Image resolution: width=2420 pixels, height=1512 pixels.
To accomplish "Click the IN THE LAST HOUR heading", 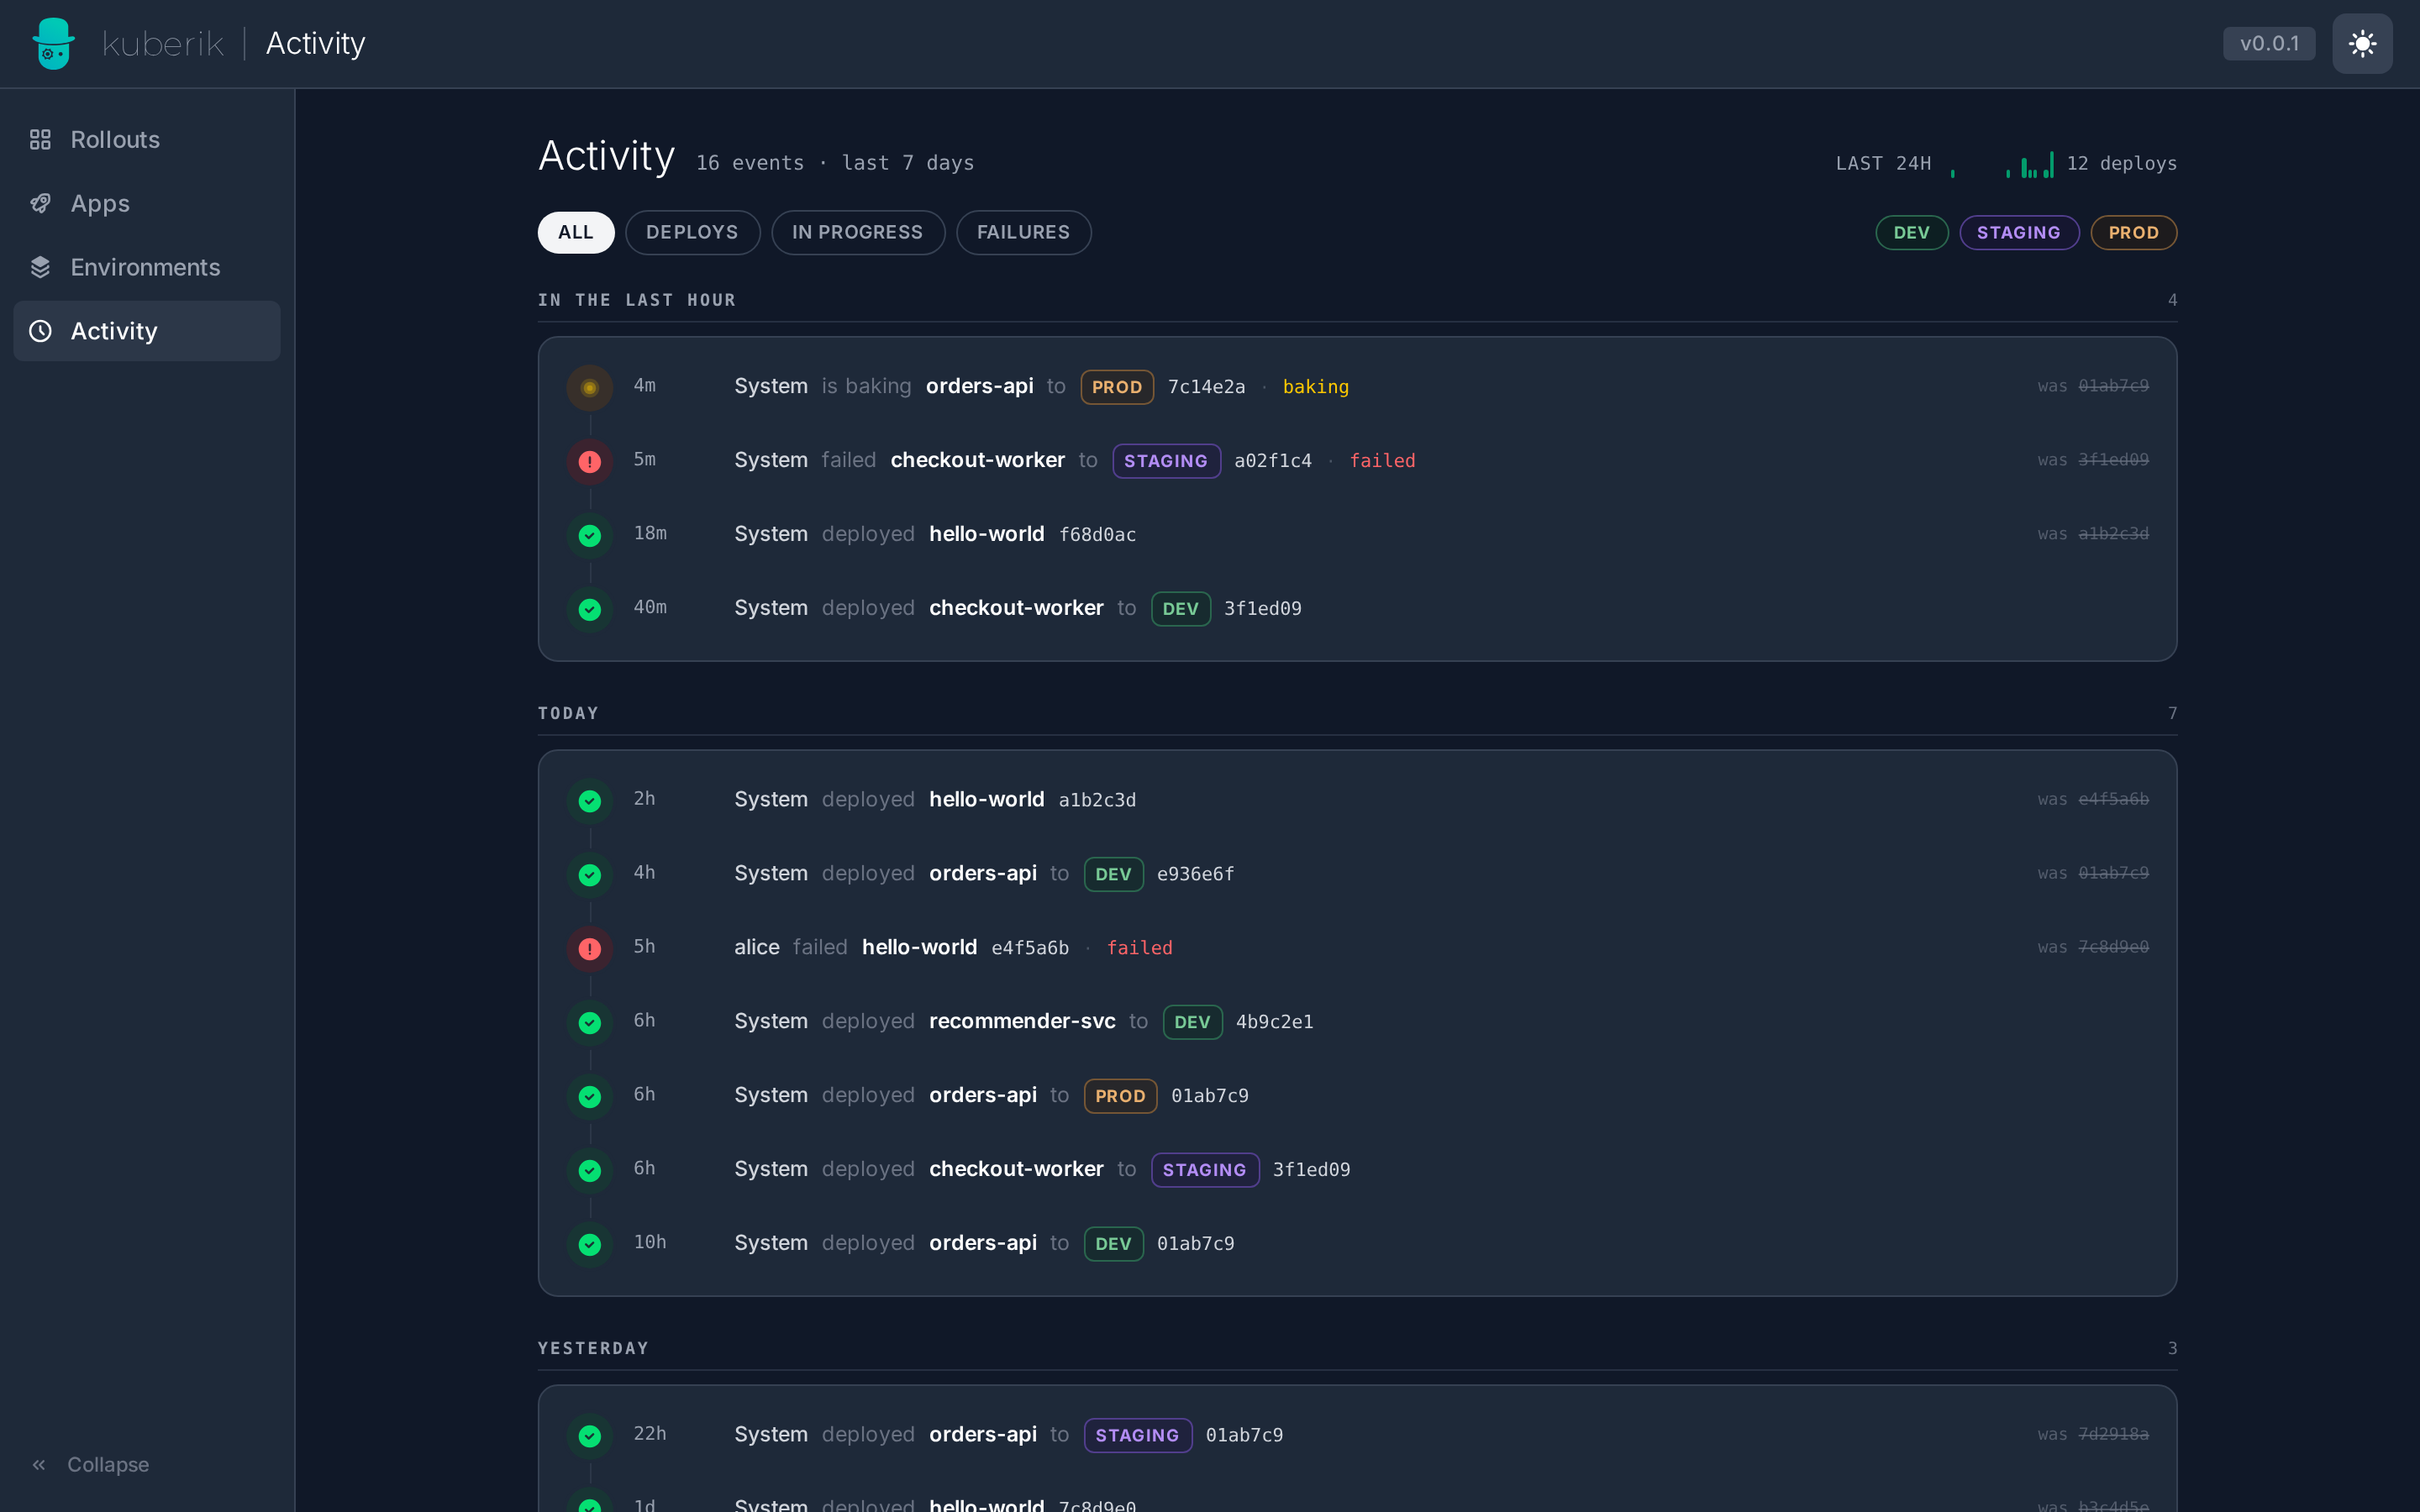I will click(637, 300).
